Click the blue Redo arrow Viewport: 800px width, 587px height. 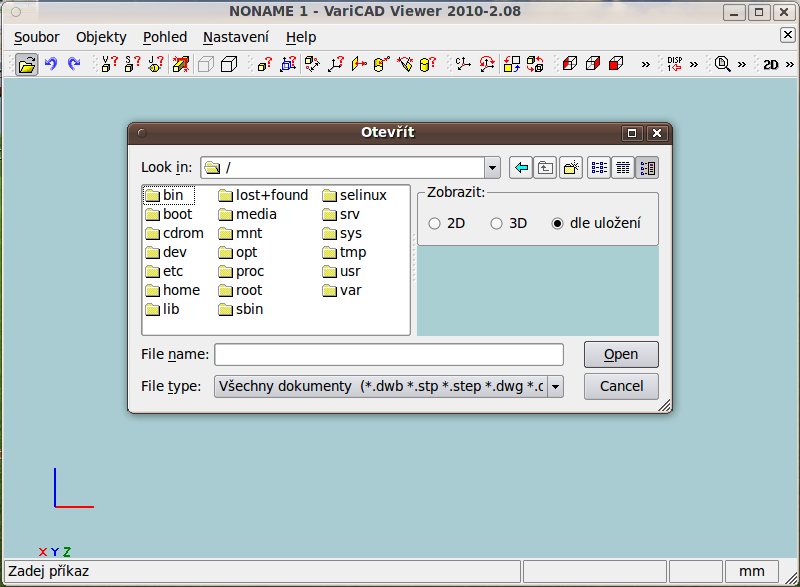pyautogui.click(x=74, y=64)
